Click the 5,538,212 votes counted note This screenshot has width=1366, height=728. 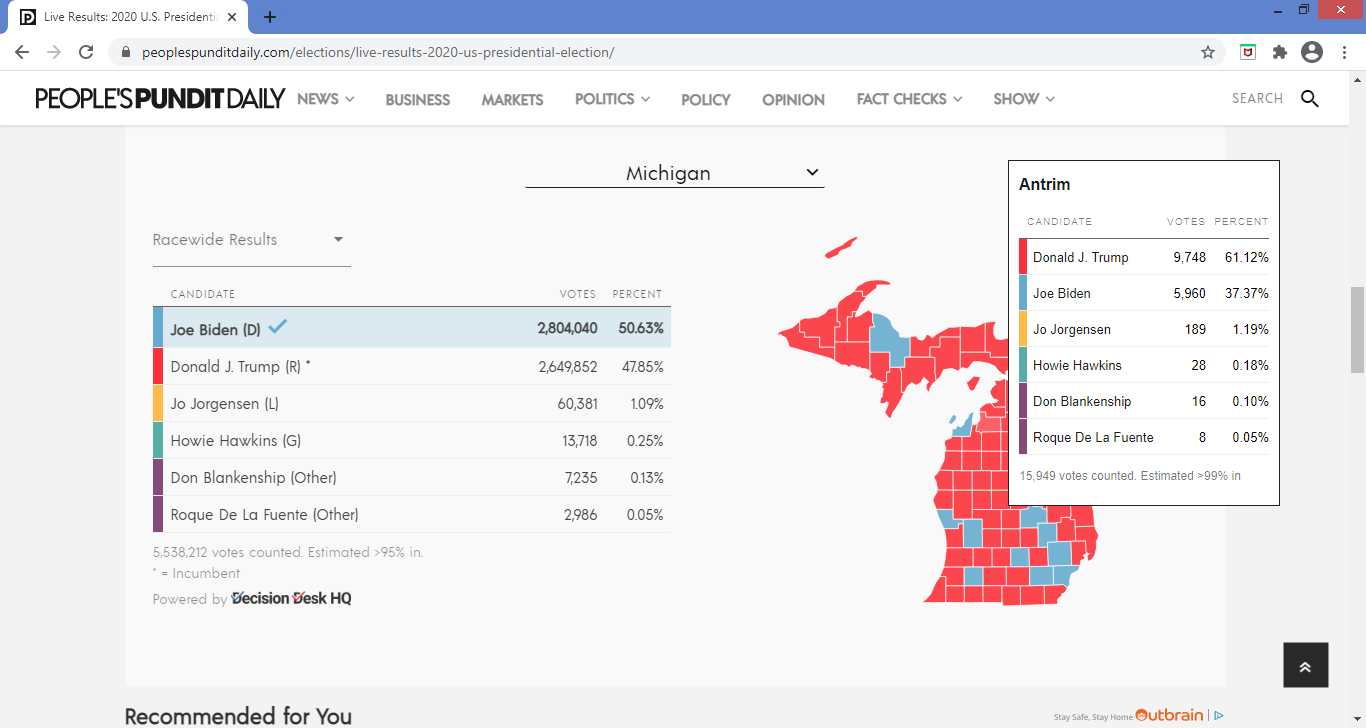(x=288, y=552)
